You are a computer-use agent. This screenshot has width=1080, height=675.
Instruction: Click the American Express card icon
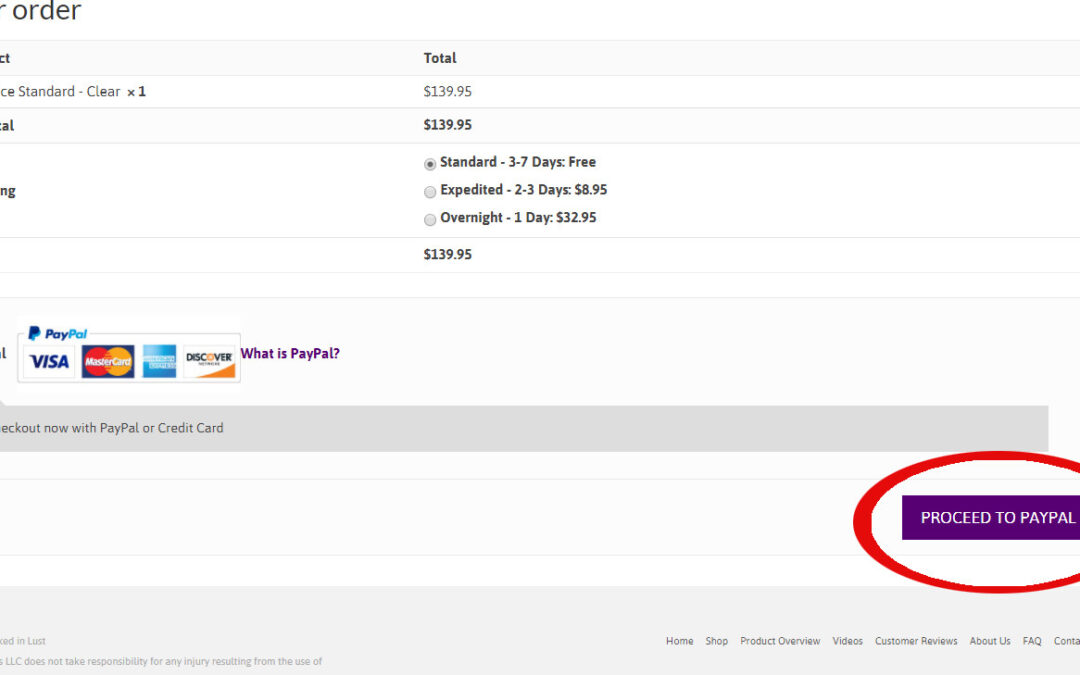[159, 361]
